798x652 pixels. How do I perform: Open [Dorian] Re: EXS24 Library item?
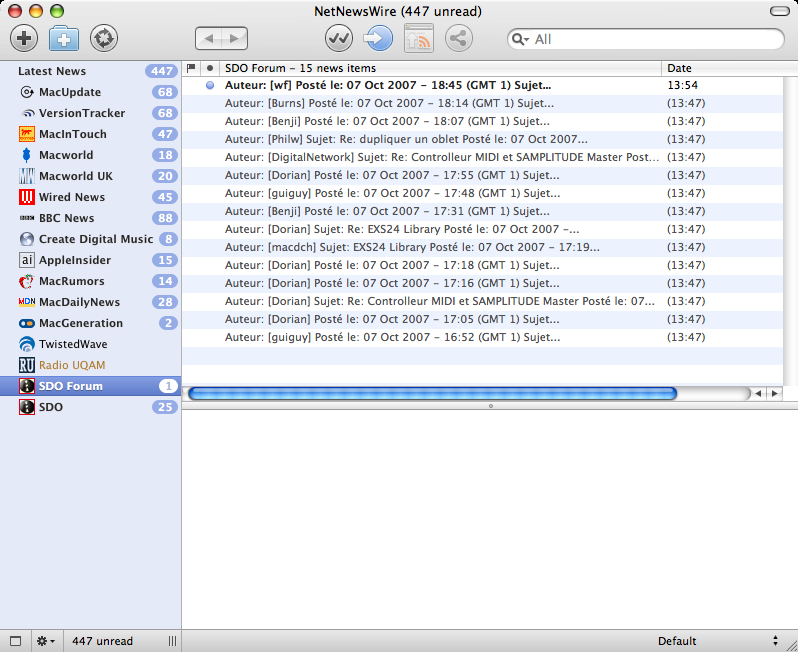[482, 229]
